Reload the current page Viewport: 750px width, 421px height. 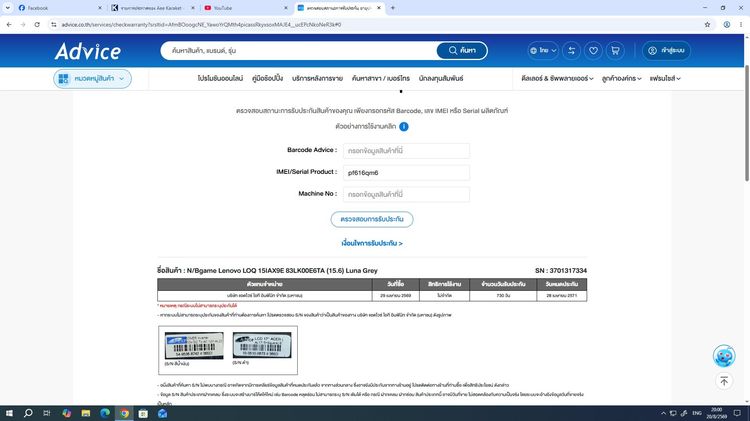pyautogui.click(x=37, y=24)
